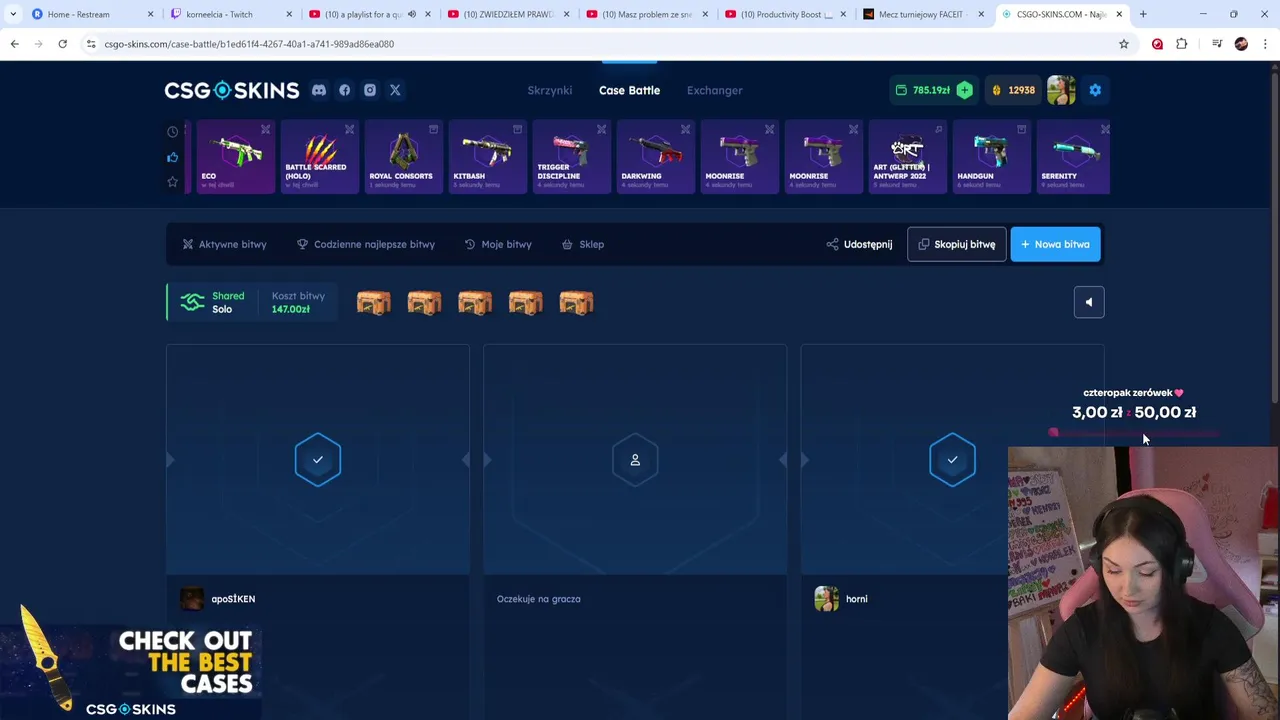The height and width of the screenshot is (720, 1280).
Task: Click the Shared Solo mode badge
Action: pos(212,302)
